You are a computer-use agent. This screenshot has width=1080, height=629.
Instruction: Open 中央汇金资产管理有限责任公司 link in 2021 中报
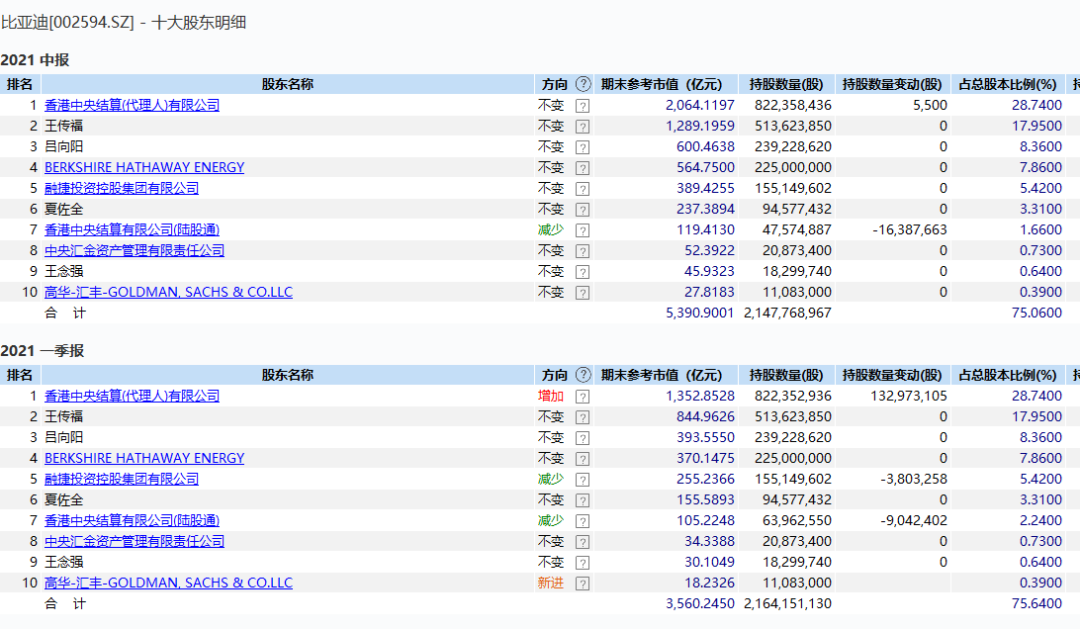134,251
